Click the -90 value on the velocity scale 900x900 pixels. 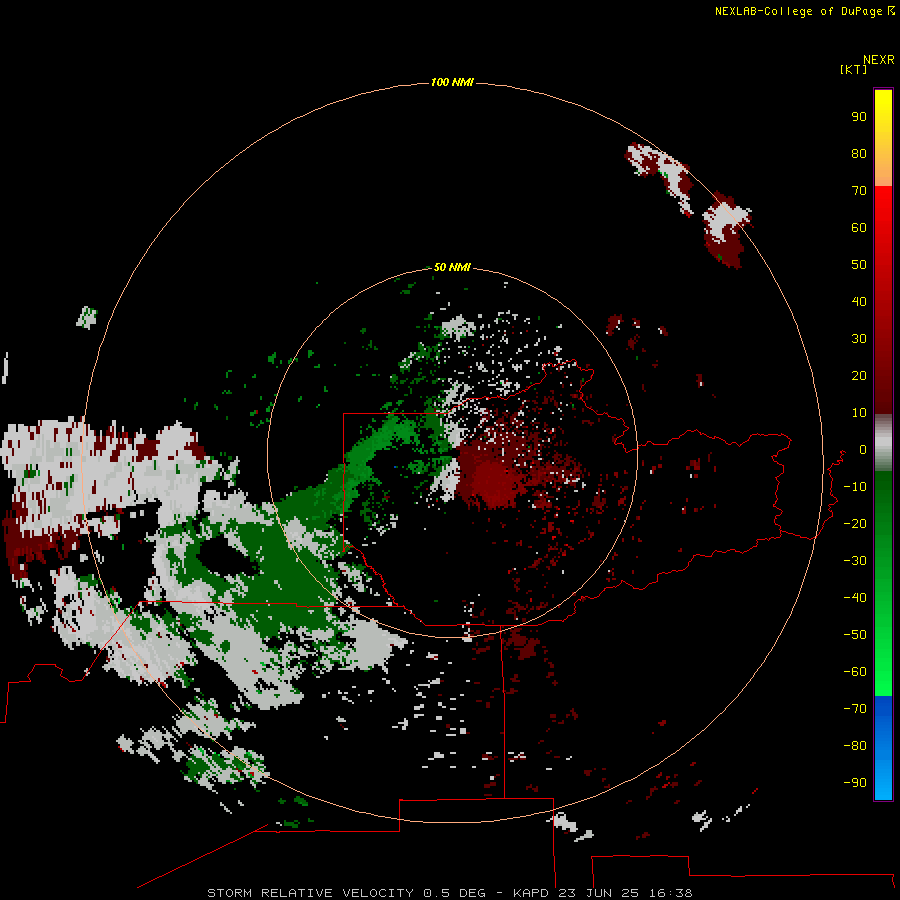(855, 782)
